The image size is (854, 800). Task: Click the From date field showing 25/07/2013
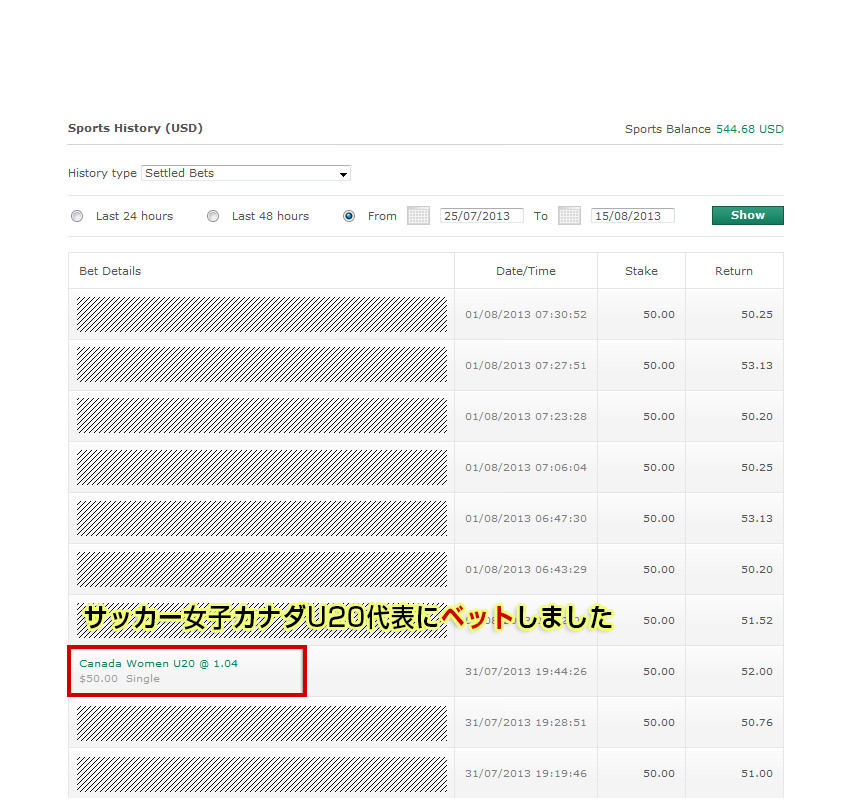click(x=481, y=216)
